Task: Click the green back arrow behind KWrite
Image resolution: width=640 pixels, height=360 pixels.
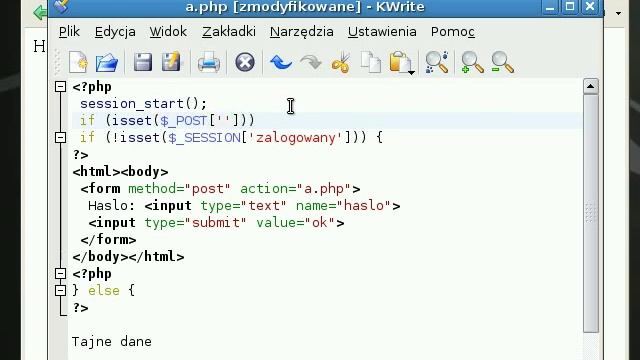Action: coord(40,13)
